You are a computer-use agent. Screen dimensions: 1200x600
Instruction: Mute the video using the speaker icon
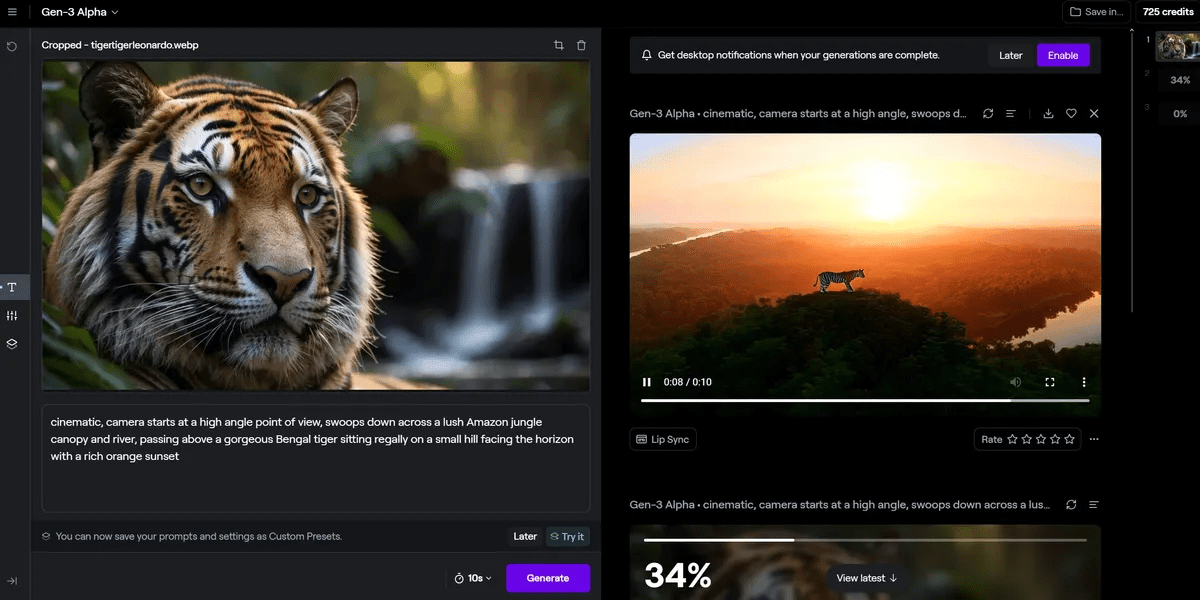(1015, 382)
